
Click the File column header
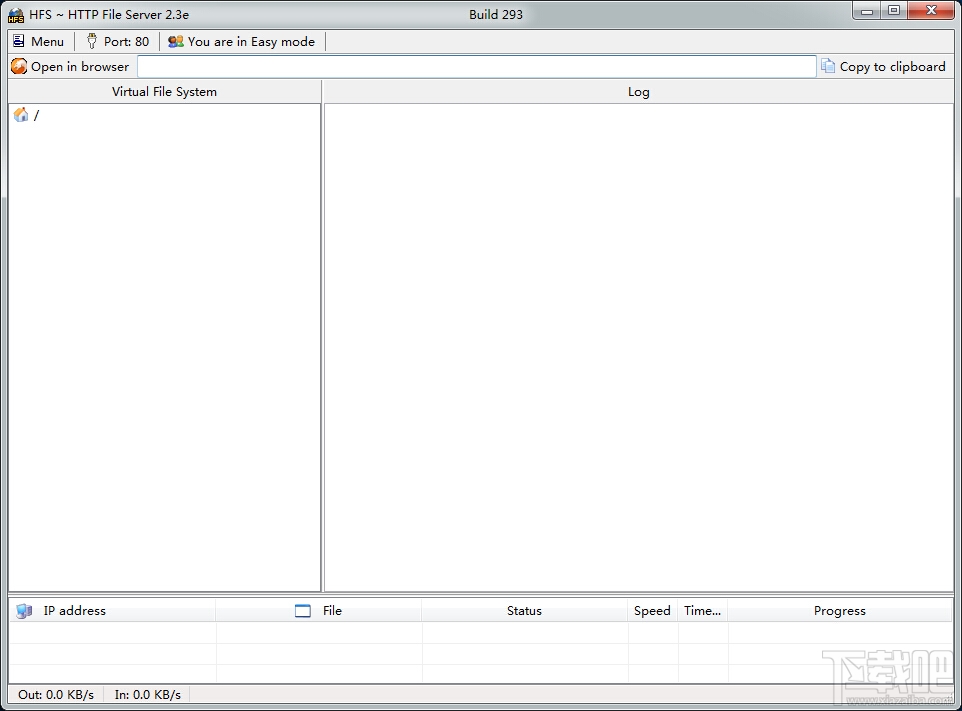coord(318,610)
